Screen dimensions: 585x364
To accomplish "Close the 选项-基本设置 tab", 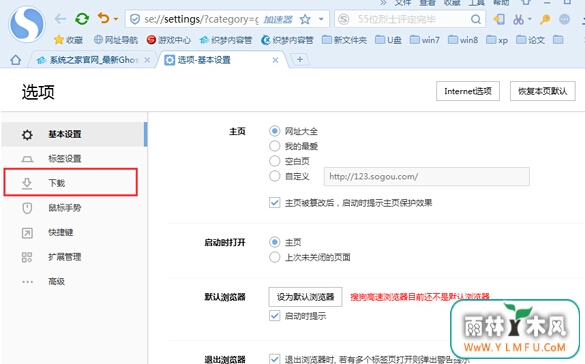I will tap(275, 60).
